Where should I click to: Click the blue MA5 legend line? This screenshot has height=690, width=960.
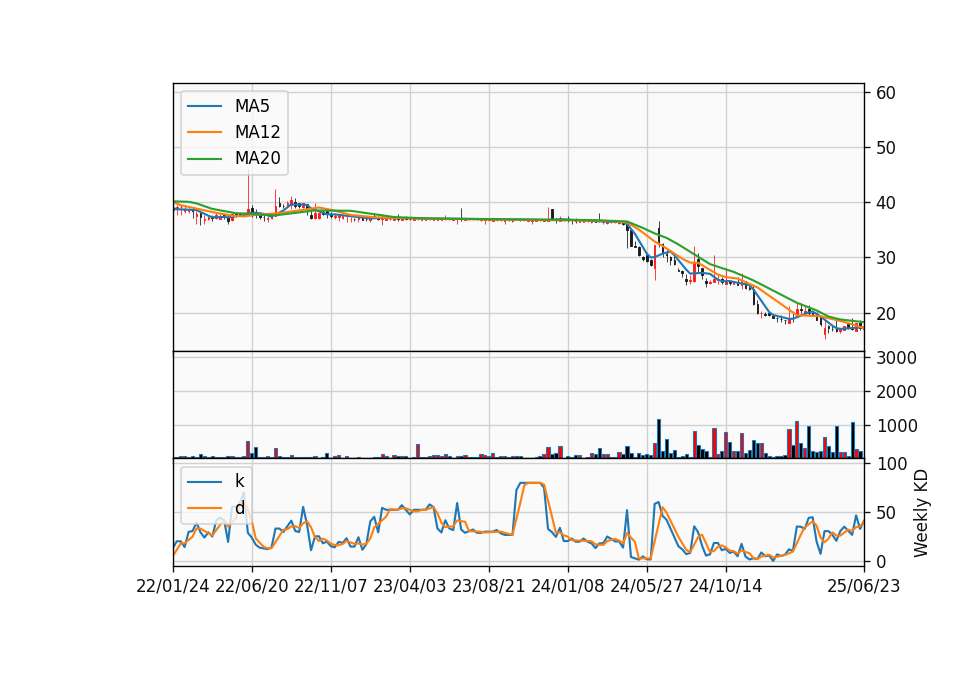pyautogui.click(x=204, y=107)
